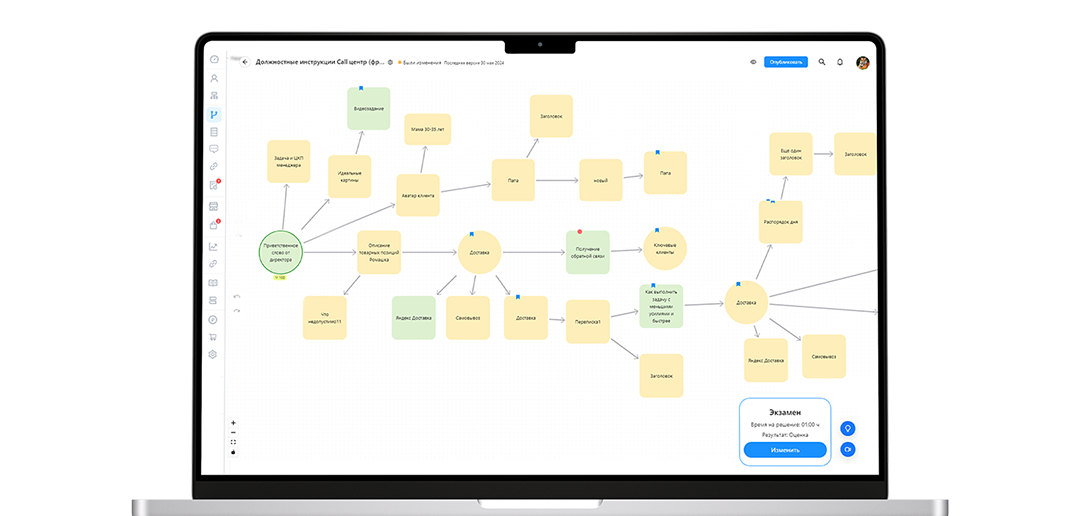Select the highlighted branch icon in the sidebar
The width and height of the screenshot is (1080, 516).
[213, 115]
